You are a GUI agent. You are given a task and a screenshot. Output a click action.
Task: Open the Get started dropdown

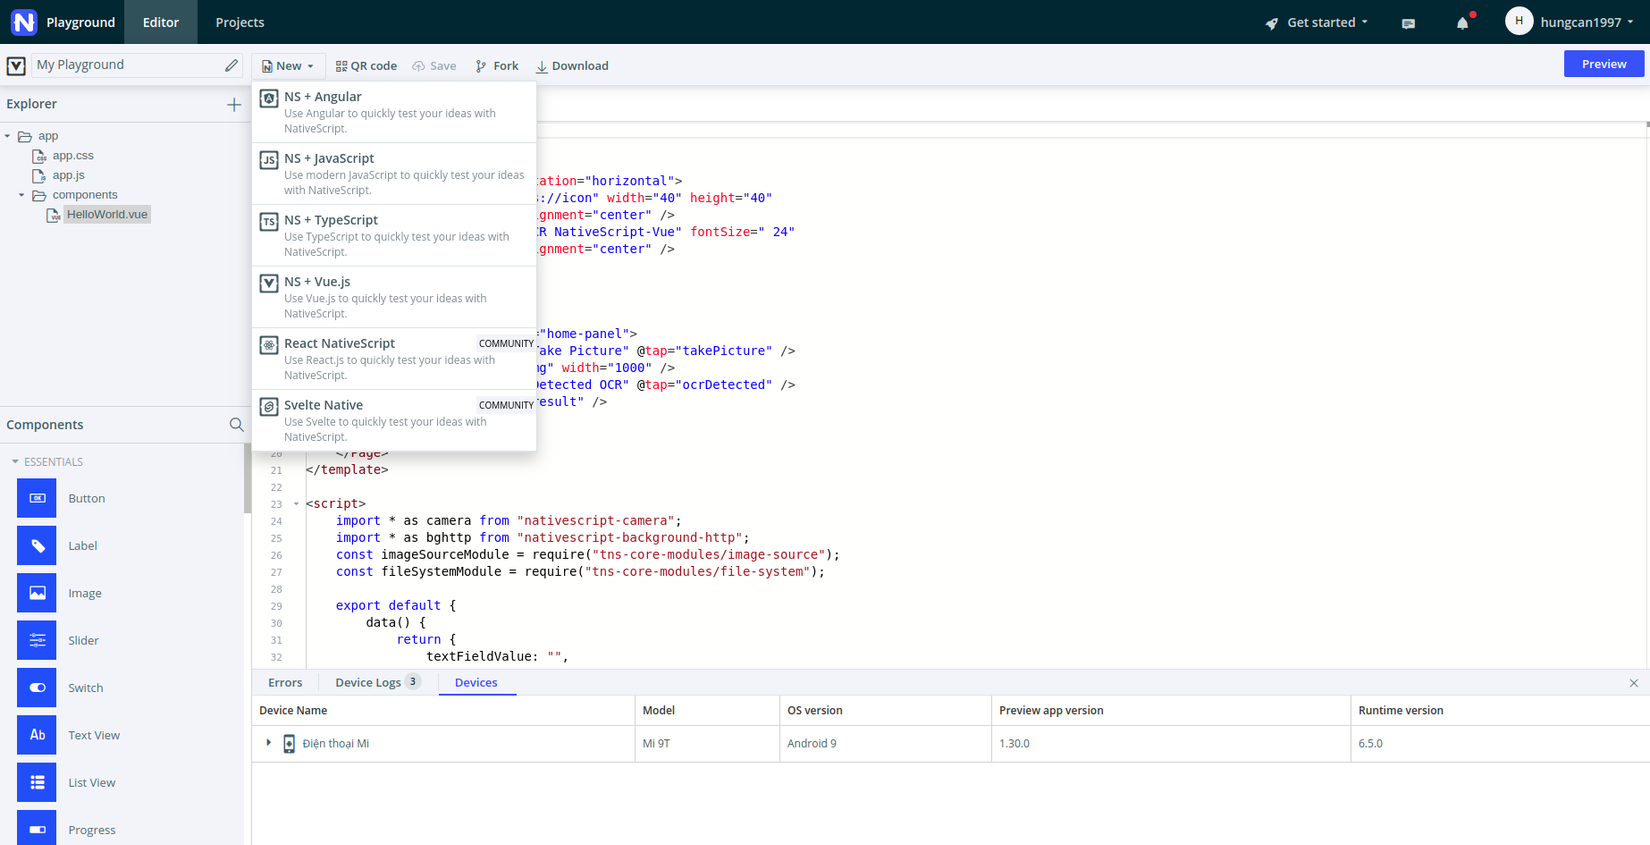point(1317,22)
